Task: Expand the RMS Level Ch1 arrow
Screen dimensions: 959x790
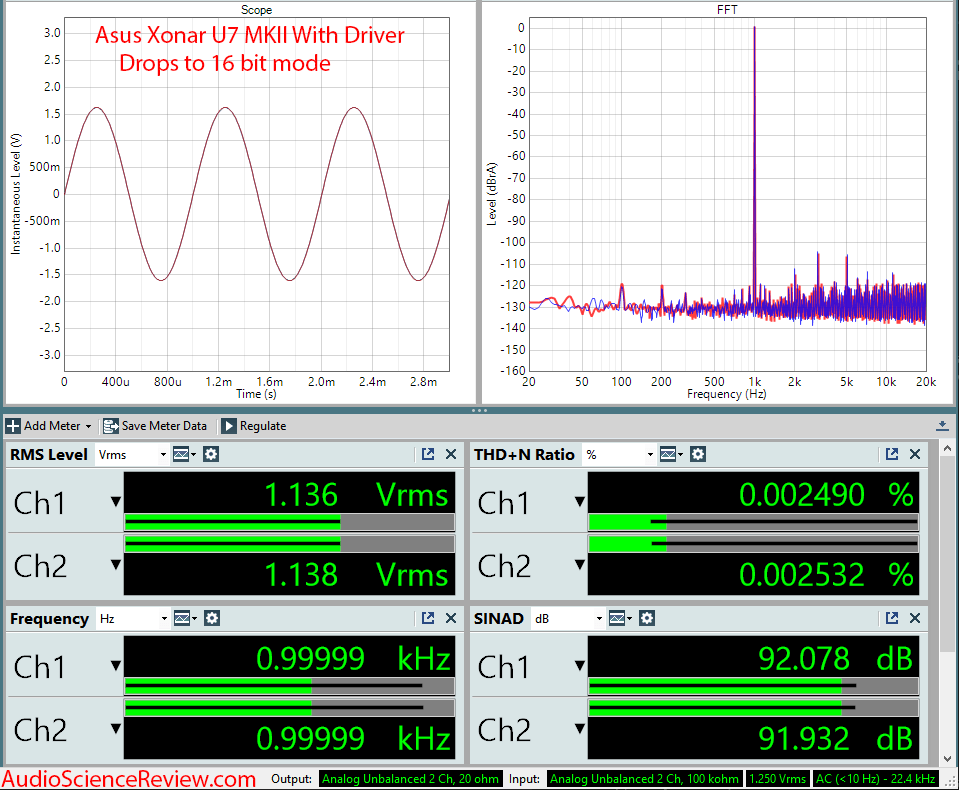Action: coord(116,502)
